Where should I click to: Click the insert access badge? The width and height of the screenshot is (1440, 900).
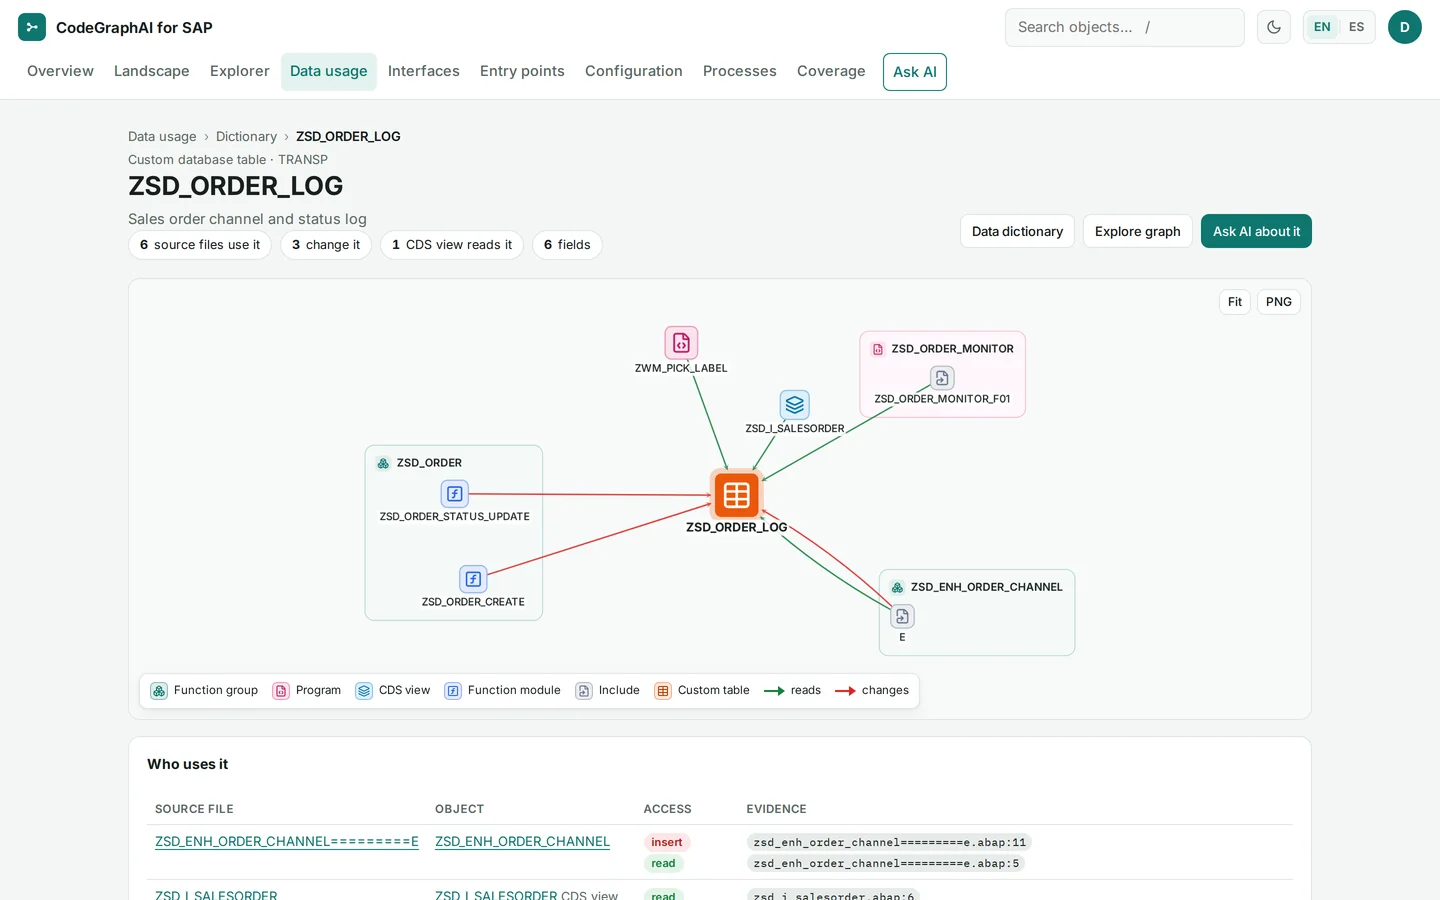coord(667,843)
